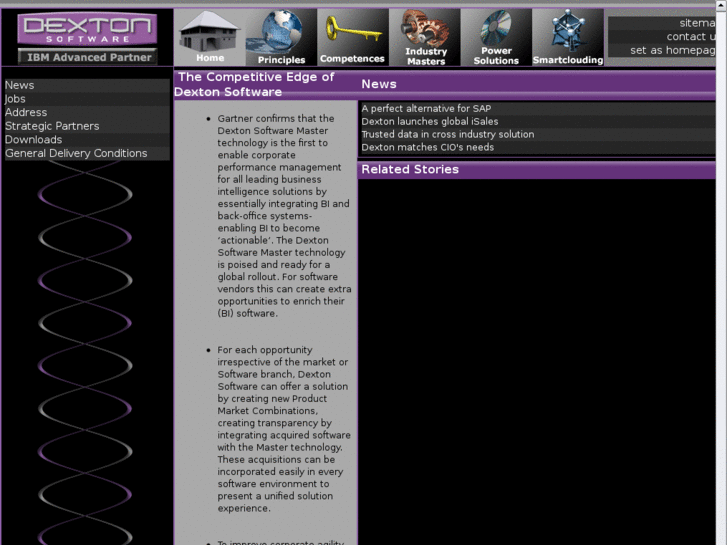The image size is (727, 545).
Task: Click 'The Competitive Edge of Dexton Software' heading
Action: tap(255, 84)
